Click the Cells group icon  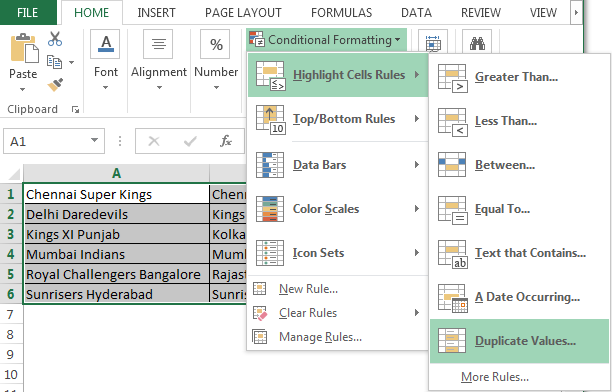point(433,43)
